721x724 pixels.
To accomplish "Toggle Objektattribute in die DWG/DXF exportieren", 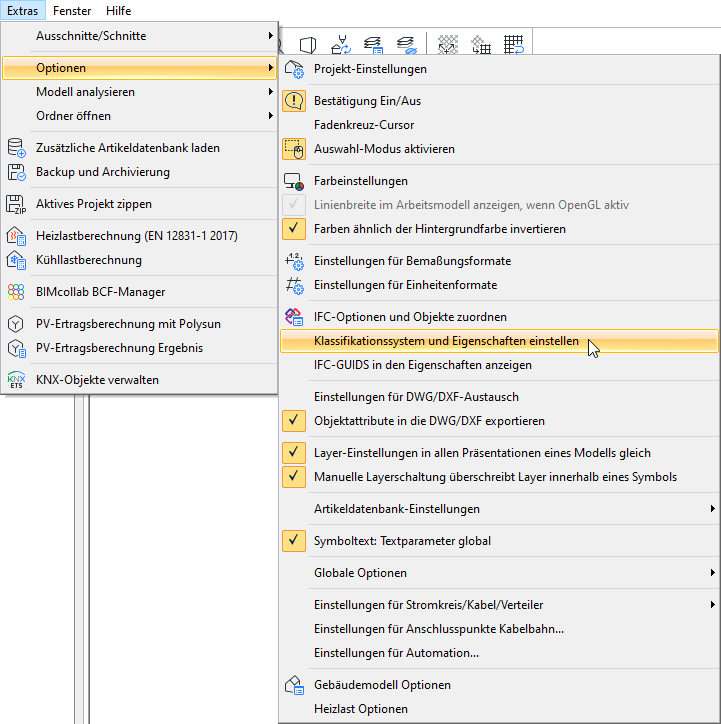I will point(499,421).
